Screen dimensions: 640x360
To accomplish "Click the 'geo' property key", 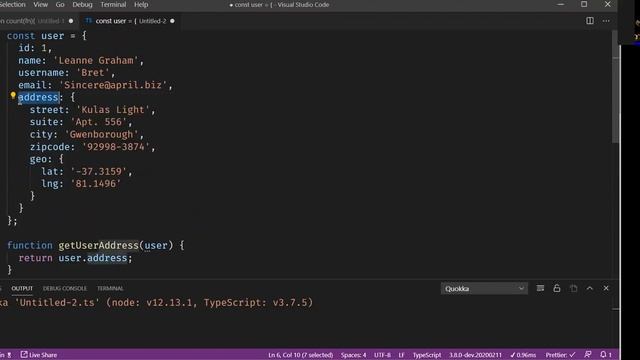I will [x=38, y=159].
